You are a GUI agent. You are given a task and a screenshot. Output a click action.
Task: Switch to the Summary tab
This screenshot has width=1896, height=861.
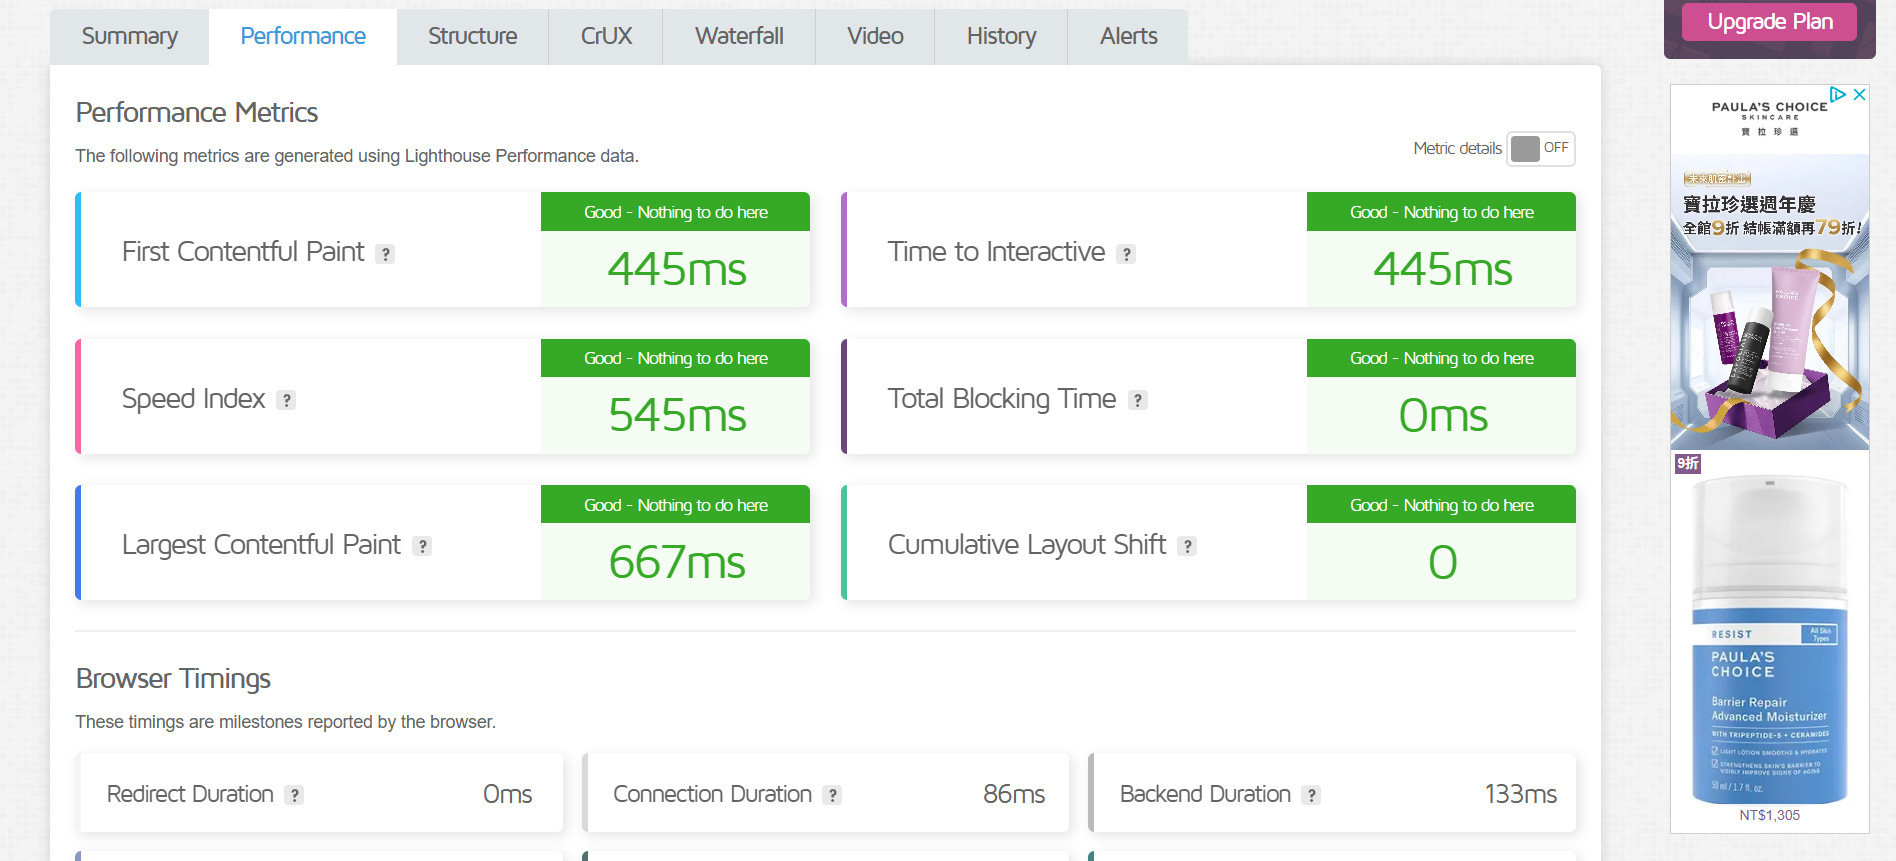[129, 37]
